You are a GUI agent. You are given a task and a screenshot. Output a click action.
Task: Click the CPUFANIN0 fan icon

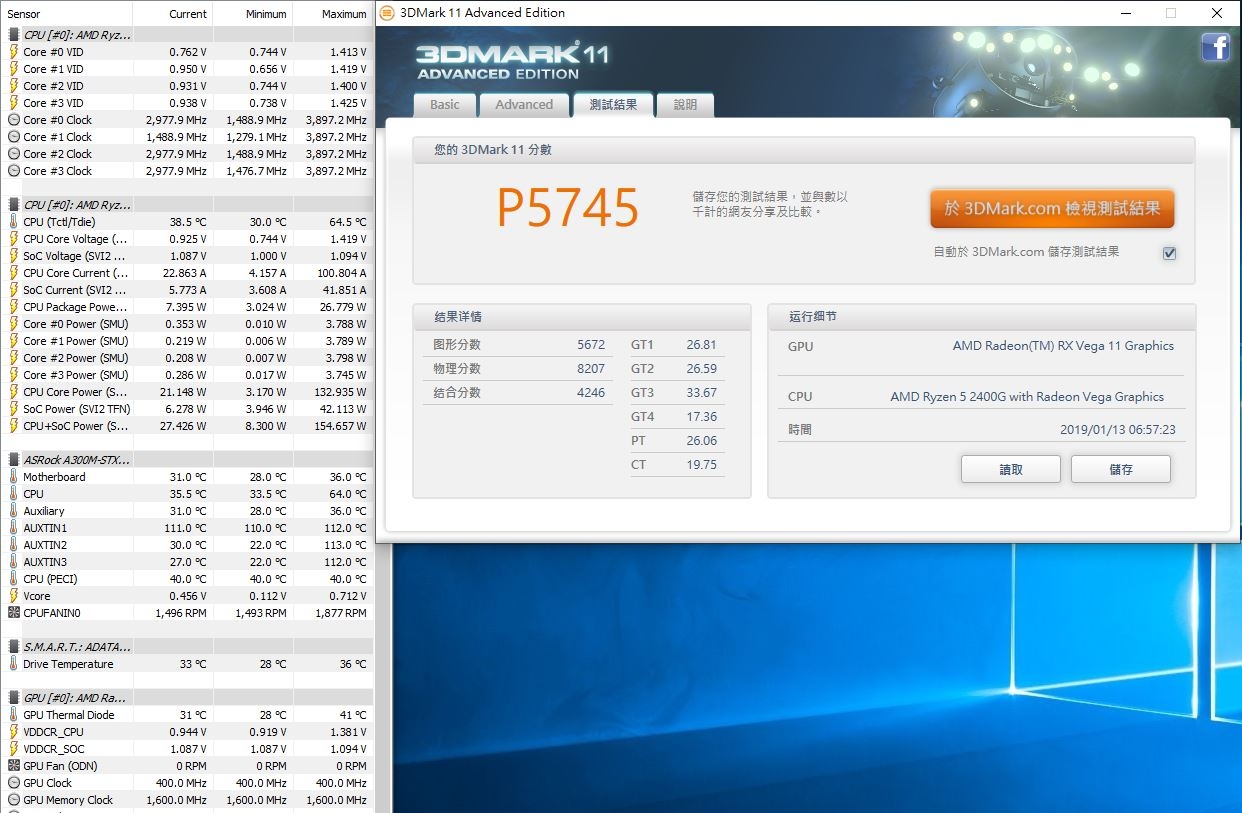pyautogui.click(x=13, y=613)
